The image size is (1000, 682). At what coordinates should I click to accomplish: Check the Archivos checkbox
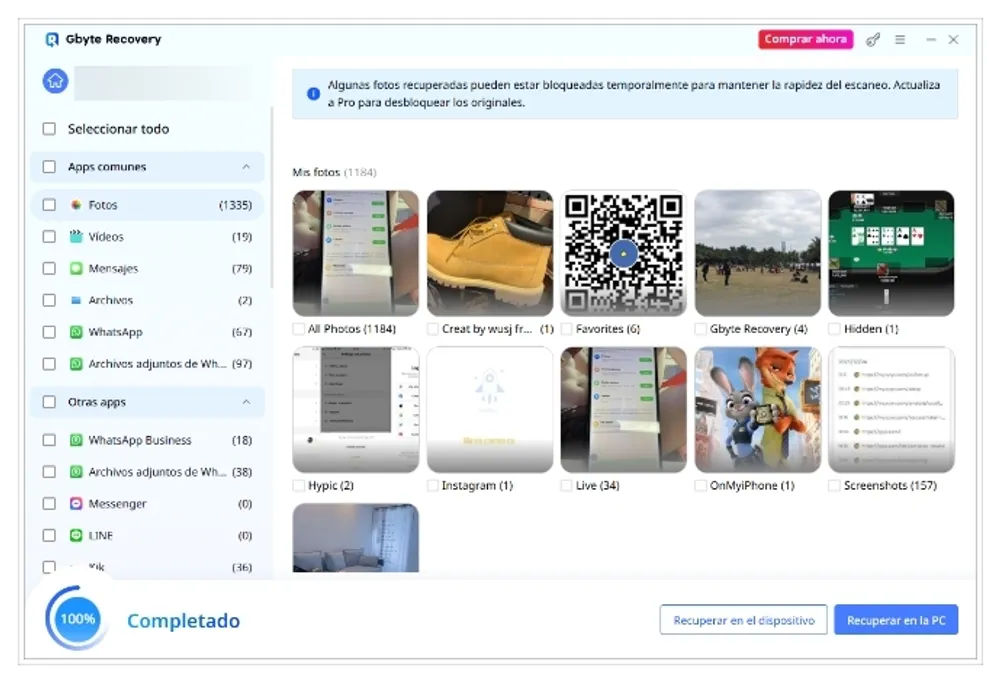click(x=49, y=300)
